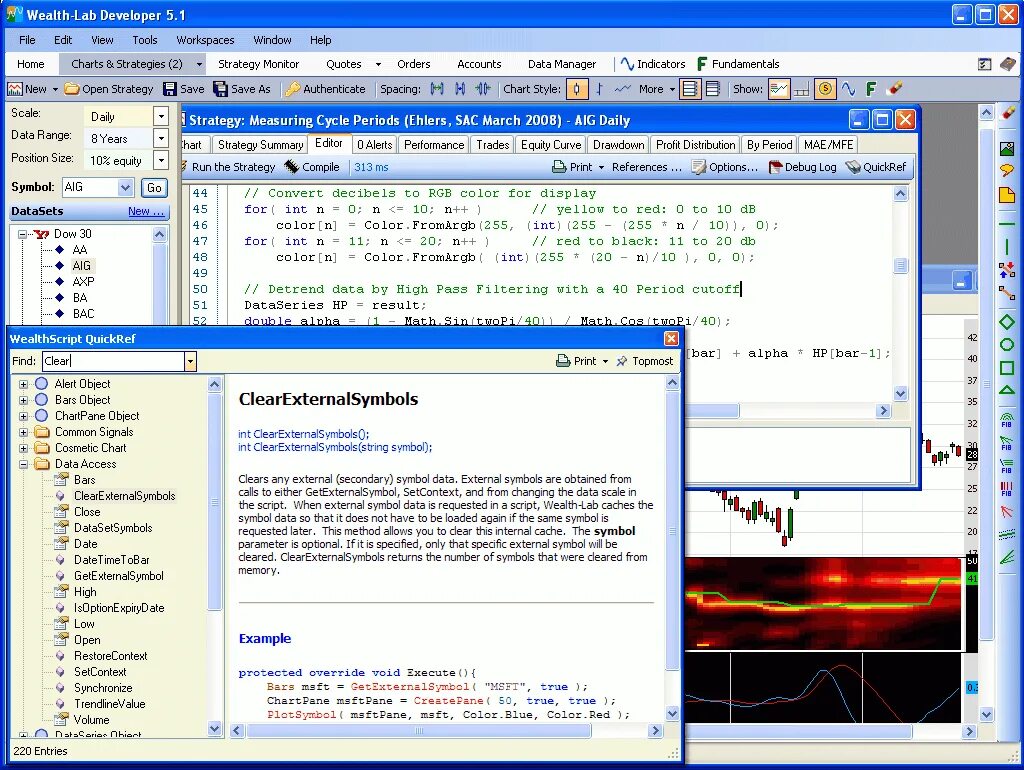Viewport: 1024px width, 770px height.
Task: Select the yellow note drawing tool
Action: 1007,195
